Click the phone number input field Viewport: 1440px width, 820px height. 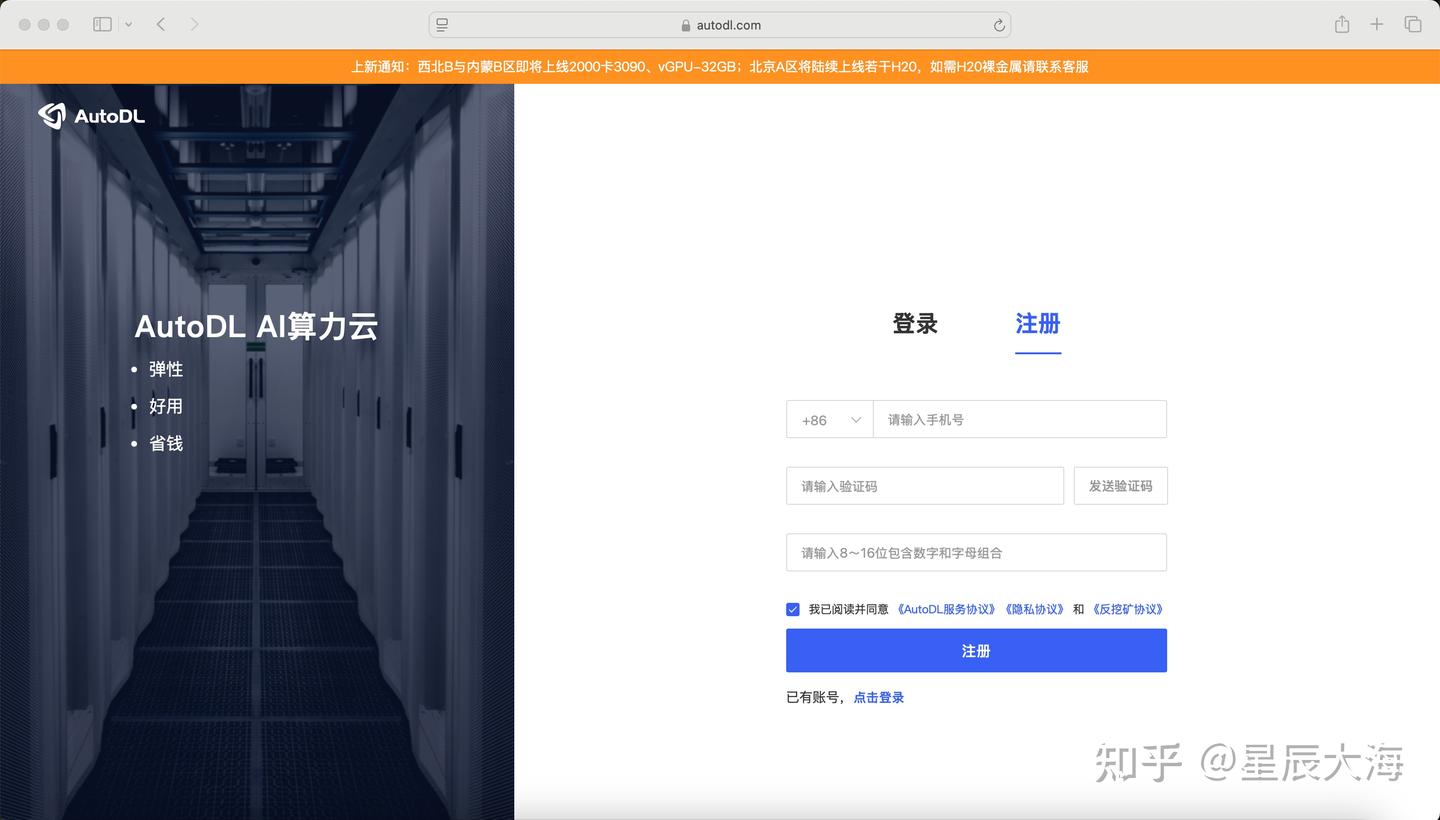1020,419
